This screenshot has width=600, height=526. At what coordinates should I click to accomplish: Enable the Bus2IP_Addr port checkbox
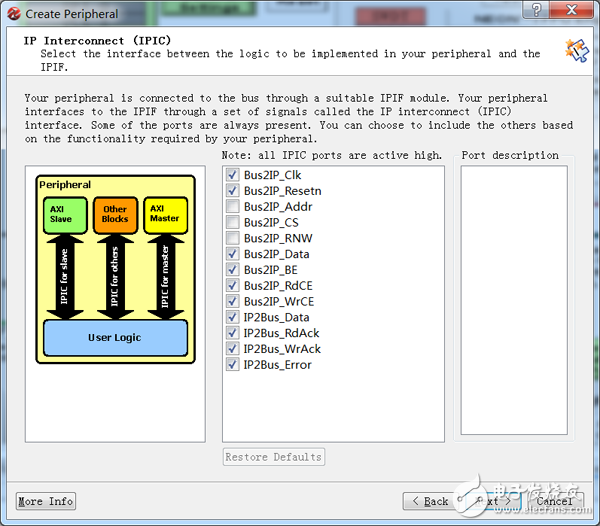(233, 207)
